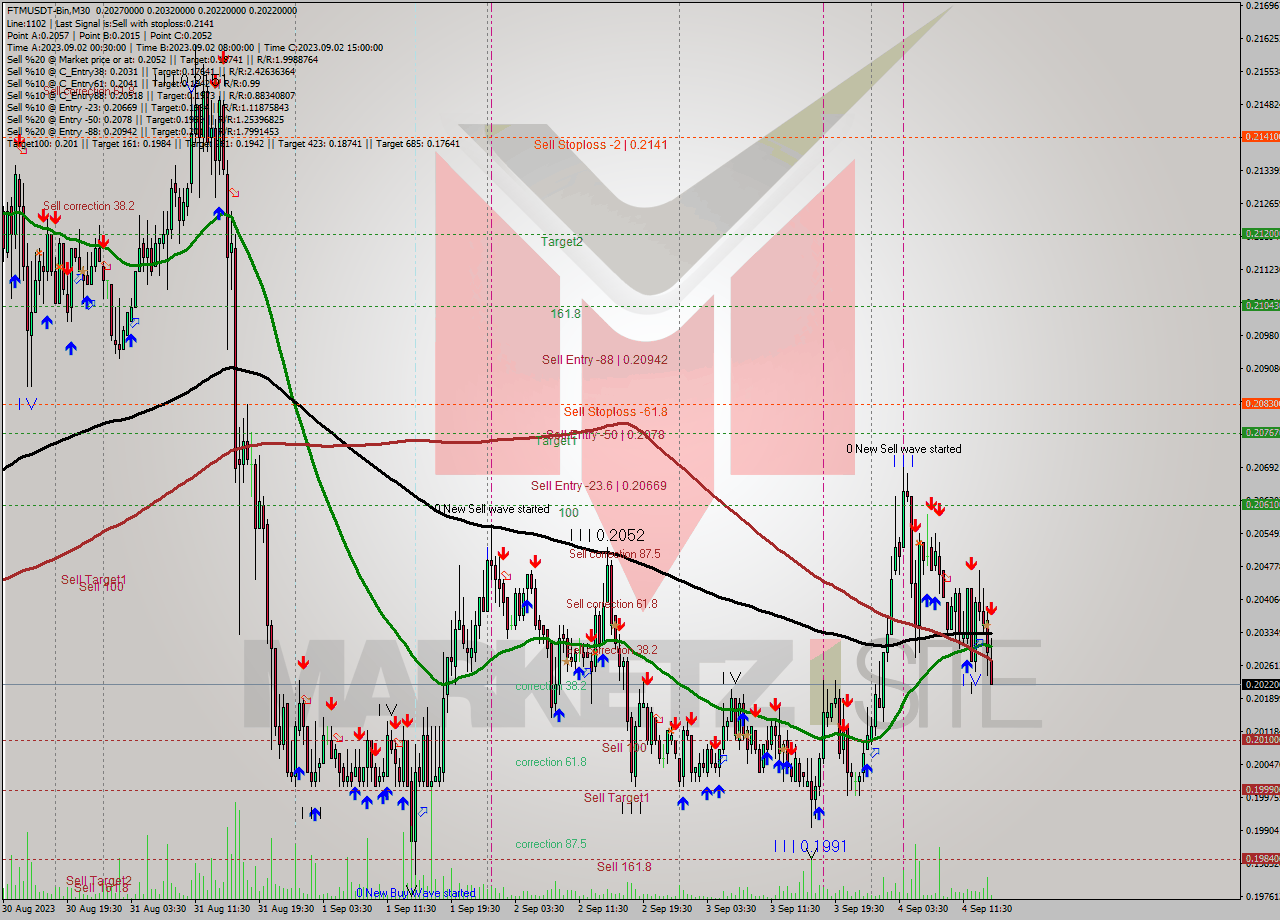This screenshot has height=920, width=1280.
Task: Click the '1 Sep 19:30' time axis label
Action: coord(475,909)
